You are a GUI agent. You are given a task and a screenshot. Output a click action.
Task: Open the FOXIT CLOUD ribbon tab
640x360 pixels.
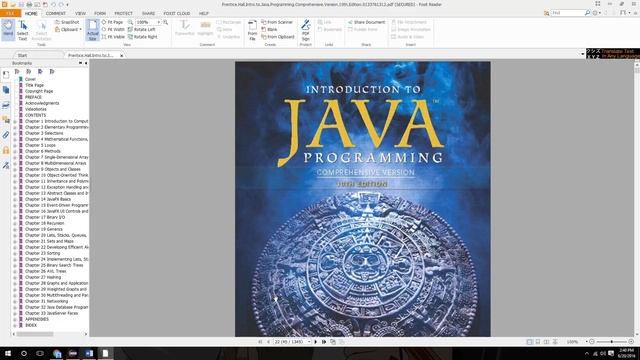[x=177, y=13]
